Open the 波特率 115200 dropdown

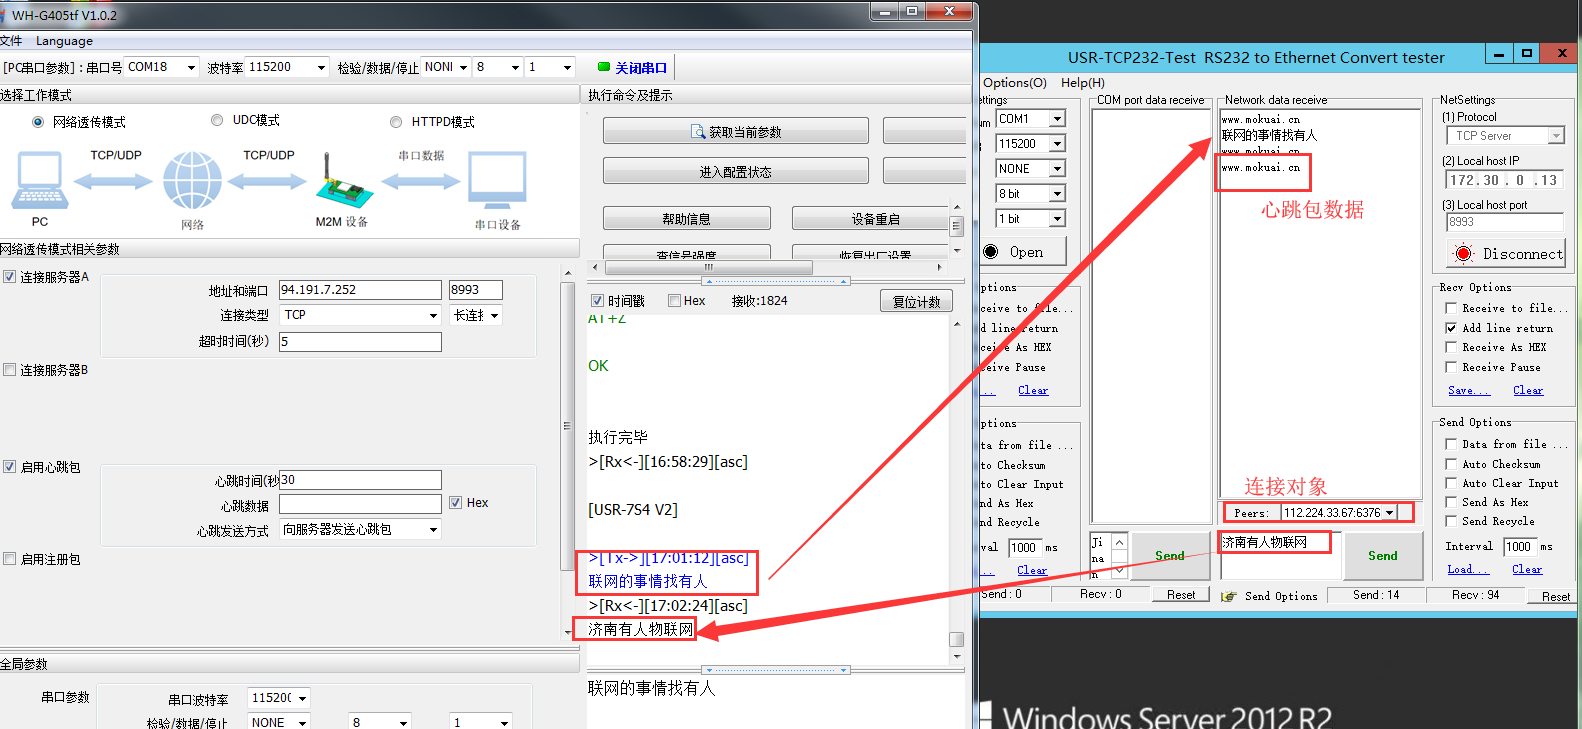coord(321,68)
